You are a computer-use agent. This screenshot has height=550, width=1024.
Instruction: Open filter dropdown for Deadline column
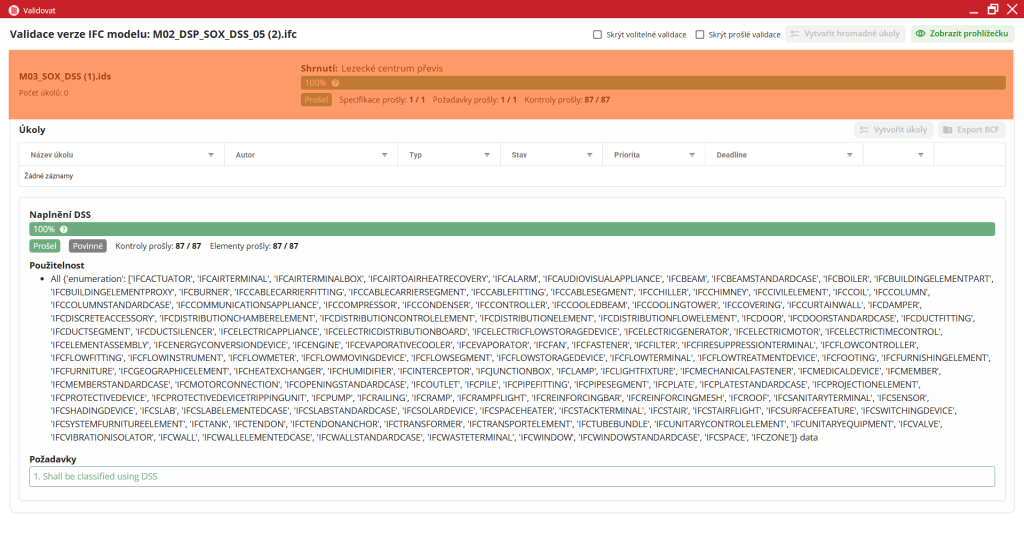point(849,155)
